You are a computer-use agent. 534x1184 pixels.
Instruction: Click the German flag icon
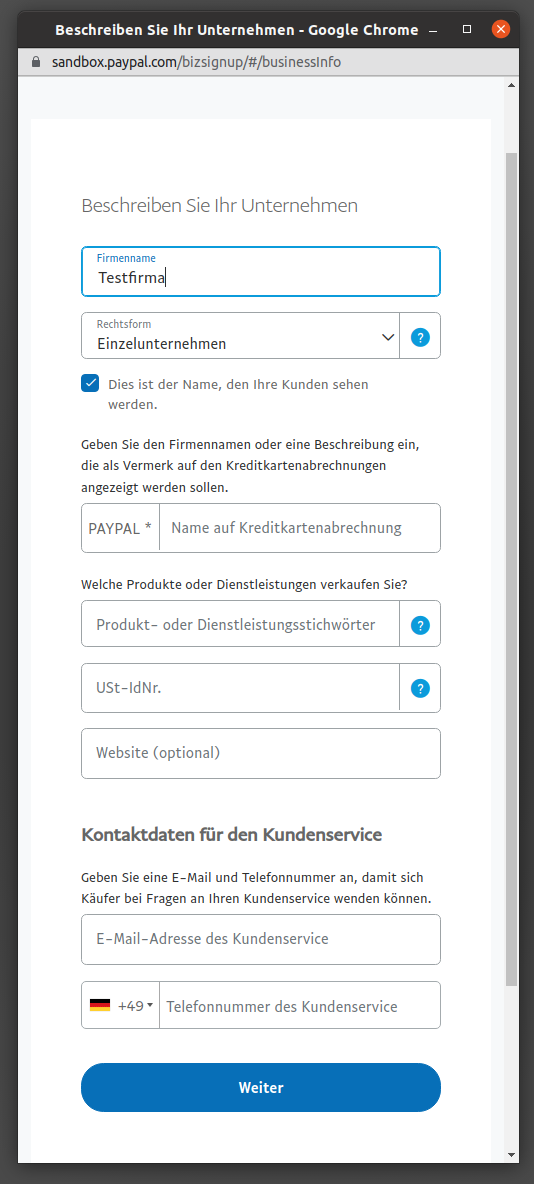(x=100, y=1006)
